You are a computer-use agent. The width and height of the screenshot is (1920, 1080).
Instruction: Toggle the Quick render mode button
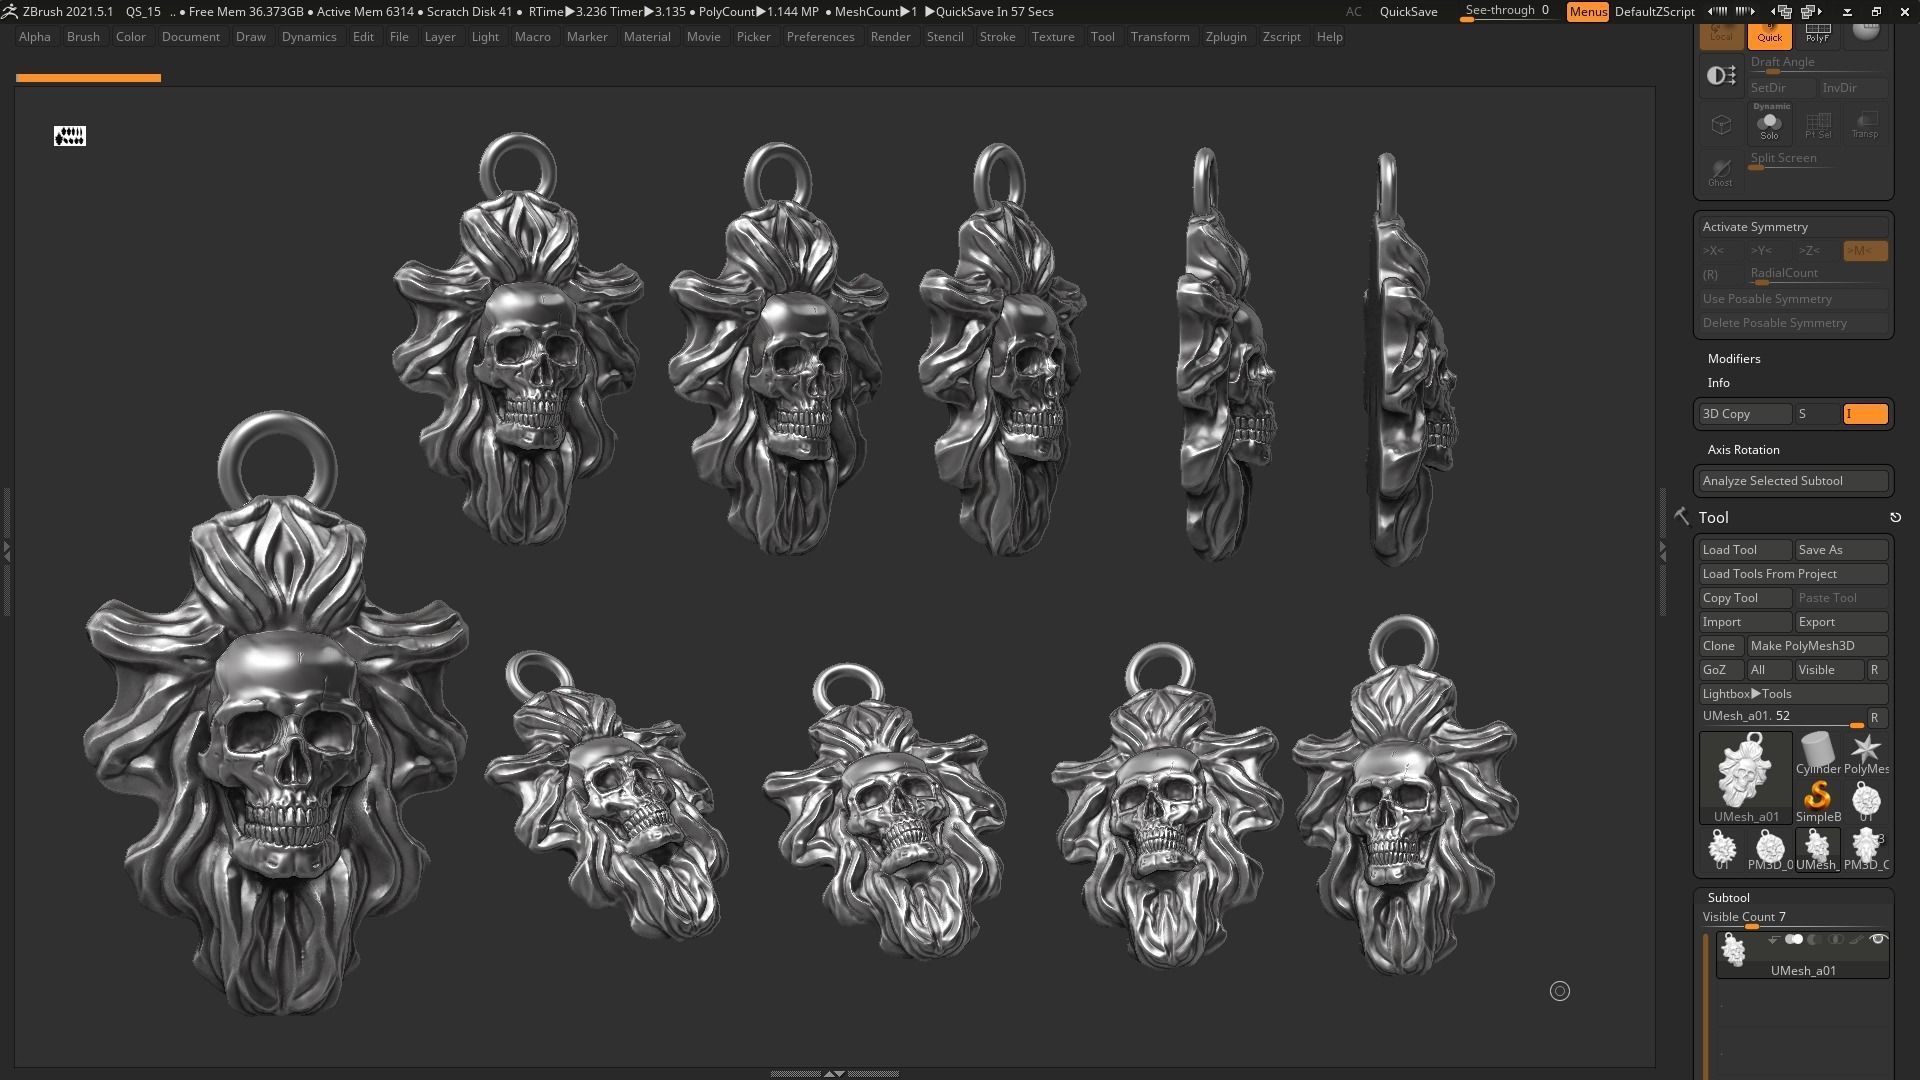[1769, 34]
